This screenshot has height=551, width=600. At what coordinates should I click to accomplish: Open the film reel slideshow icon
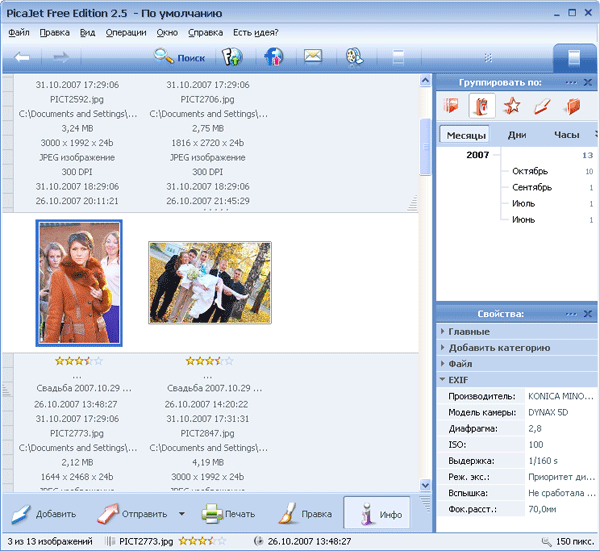[x=355, y=57]
